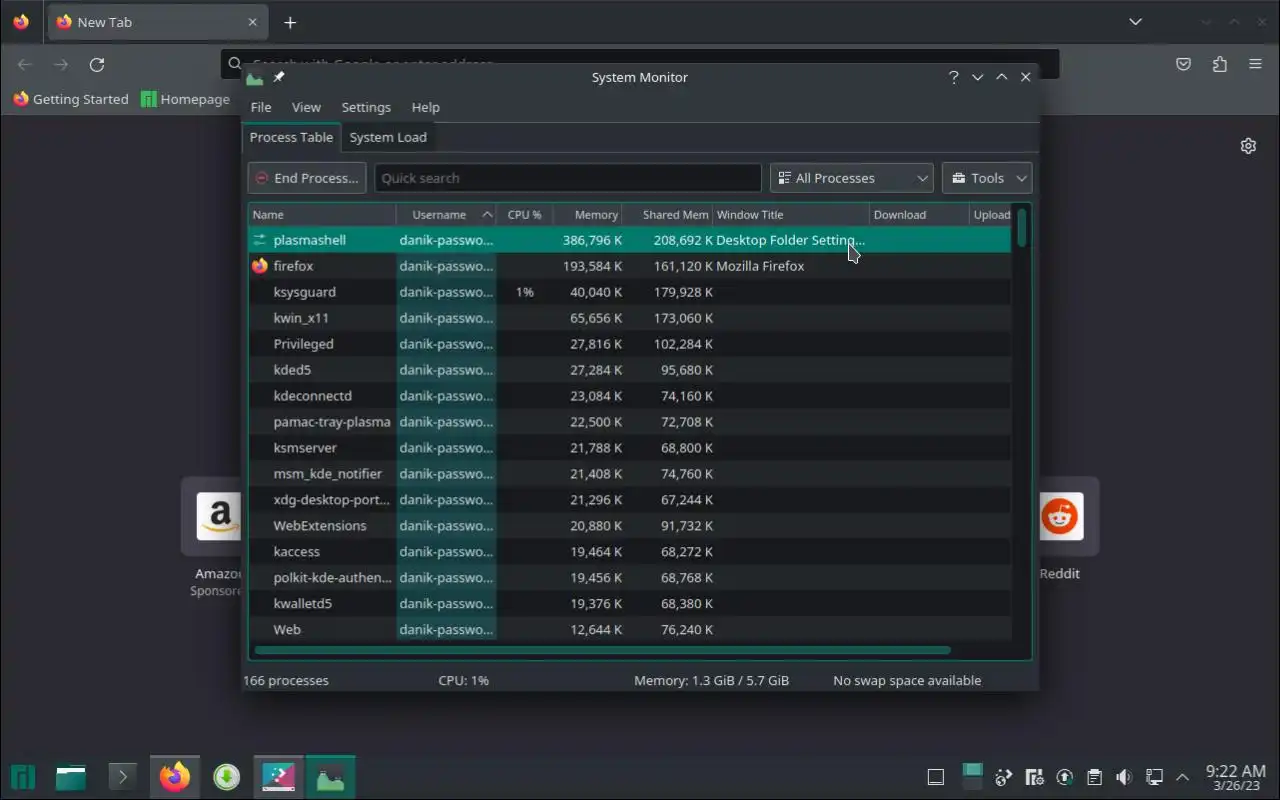Open the Pamac software installer taskbar icon
The width and height of the screenshot is (1280, 800).
tap(227, 777)
